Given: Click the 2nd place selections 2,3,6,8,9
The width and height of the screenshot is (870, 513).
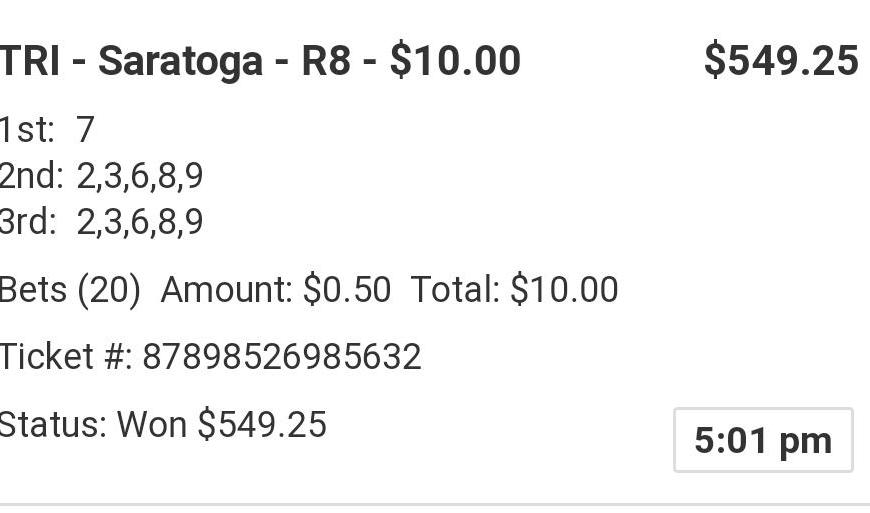Looking at the screenshot, I should [140, 176].
